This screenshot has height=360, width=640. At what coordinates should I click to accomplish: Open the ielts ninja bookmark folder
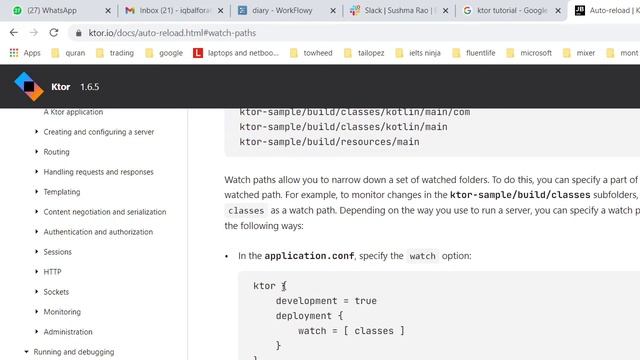pyautogui.click(x=418, y=53)
